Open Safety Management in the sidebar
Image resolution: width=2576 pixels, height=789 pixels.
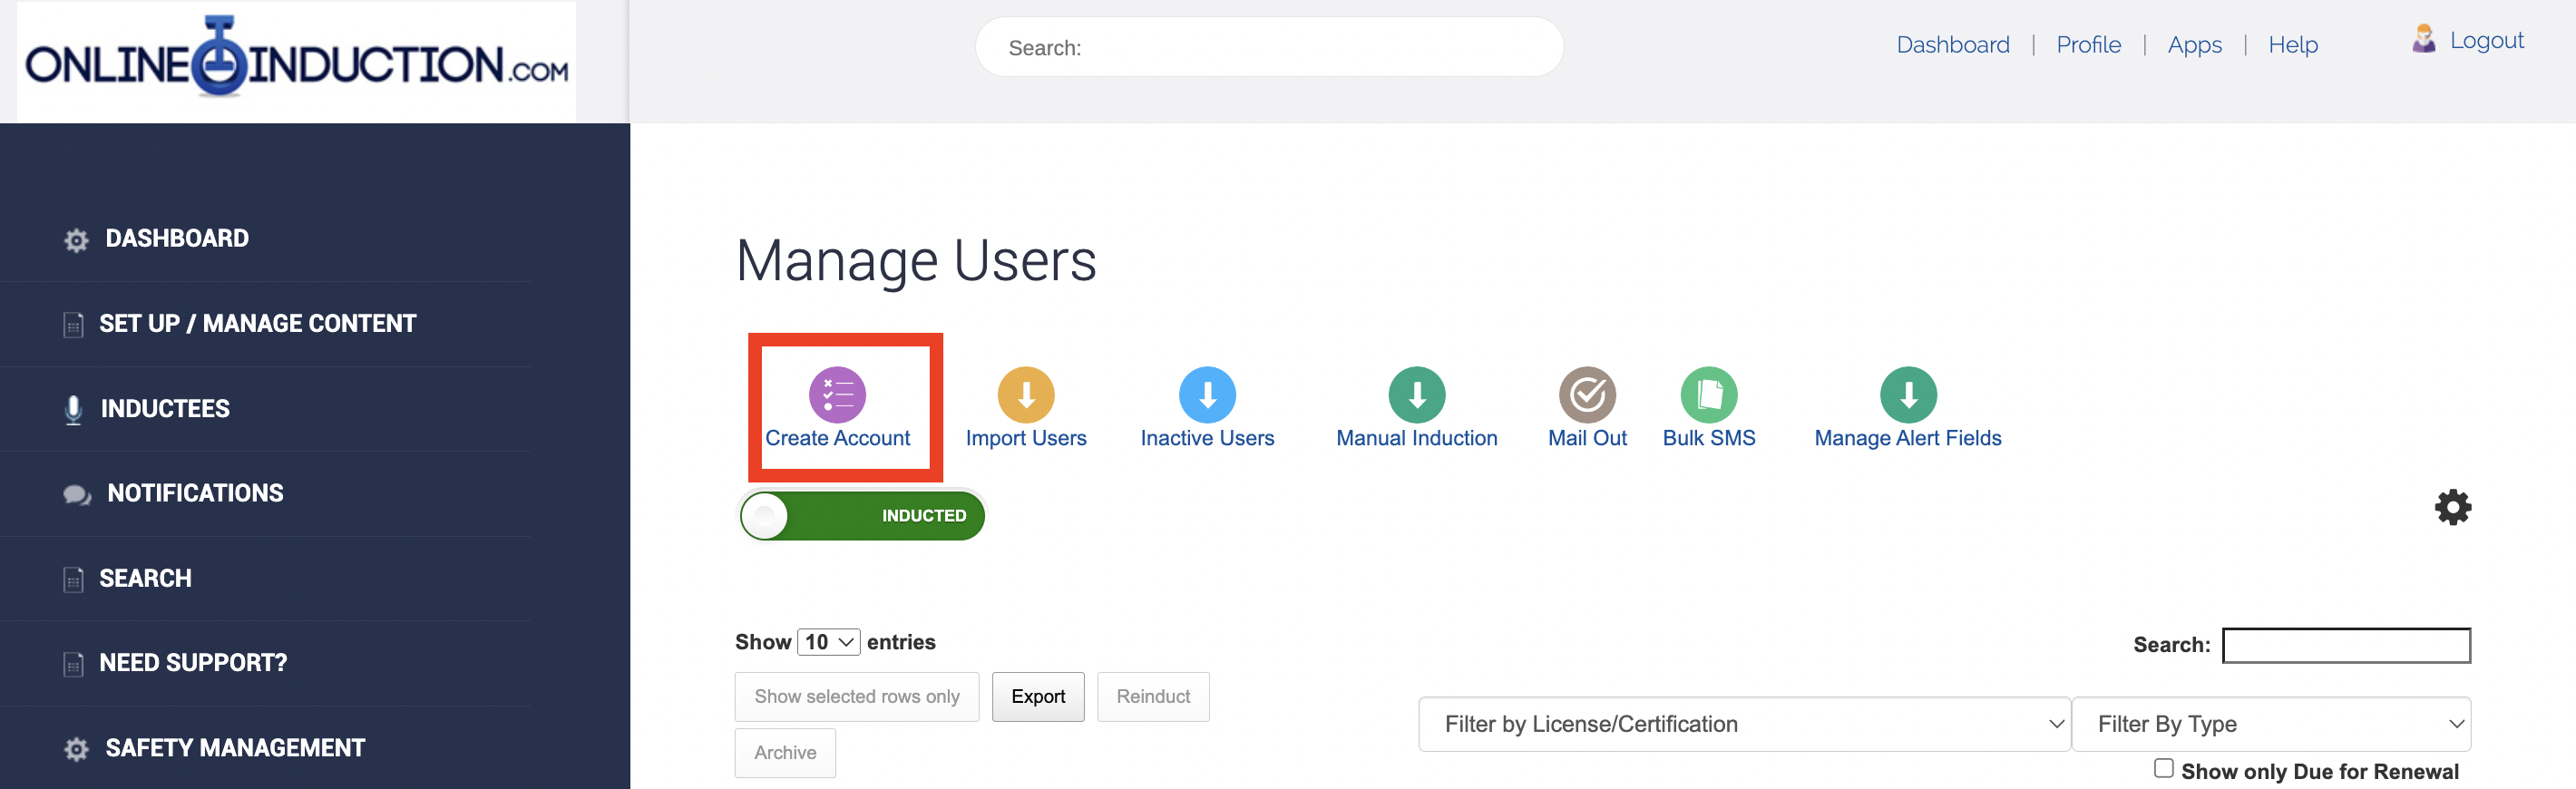[x=235, y=747]
